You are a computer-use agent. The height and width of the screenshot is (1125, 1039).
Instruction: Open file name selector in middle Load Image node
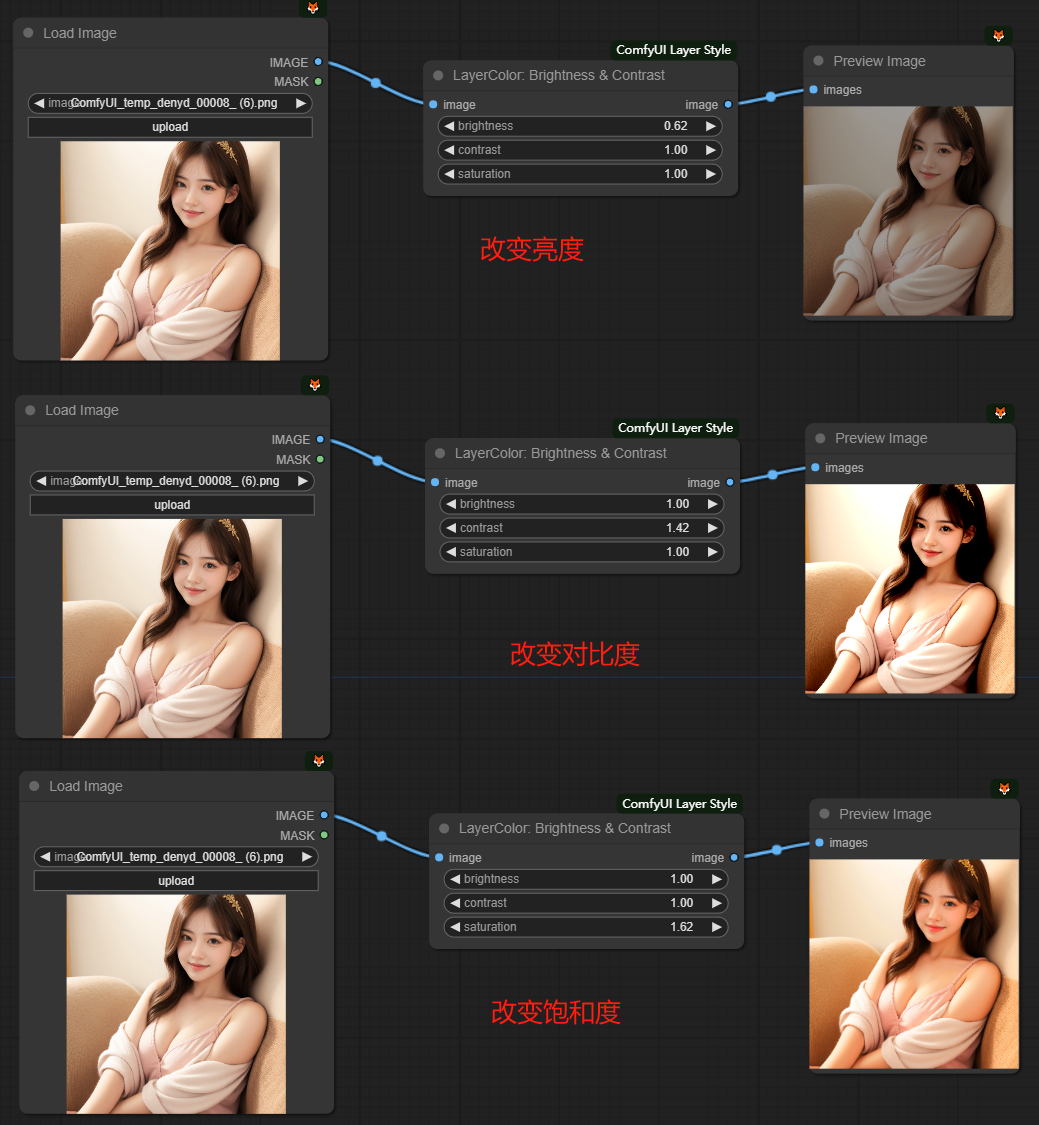point(172,481)
